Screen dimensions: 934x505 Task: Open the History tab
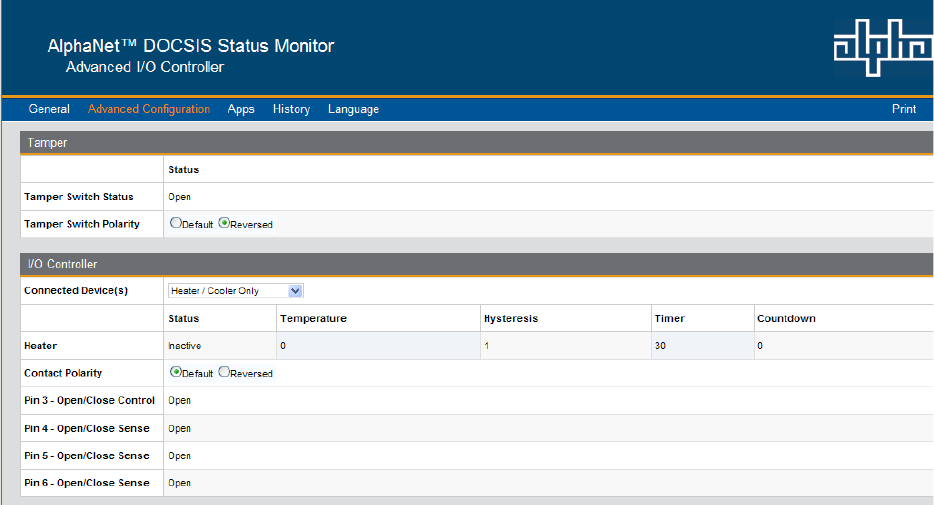tap(291, 109)
